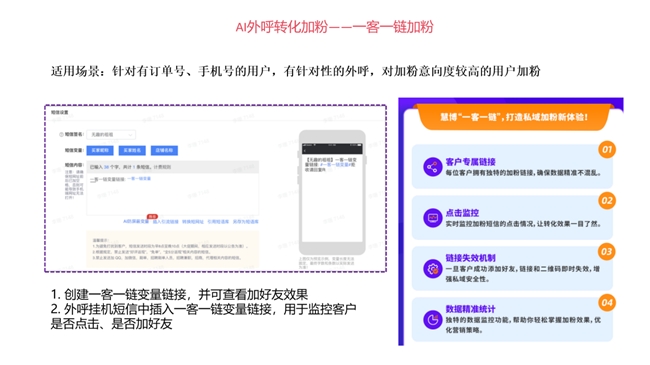Click the 数据精准统计 card title
650x365 pixels.
click(x=471, y=309)
